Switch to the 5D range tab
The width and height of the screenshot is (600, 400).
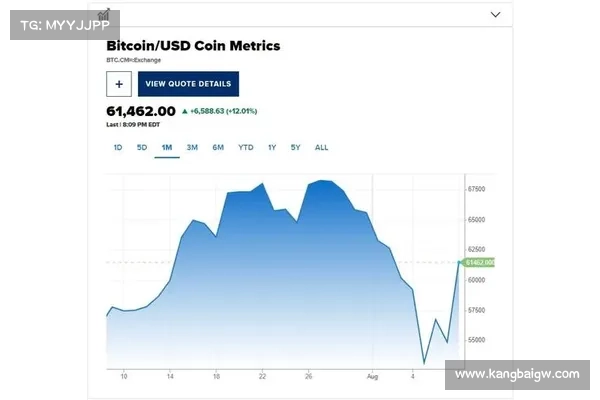pyautogui.click(x=142, y=147)
